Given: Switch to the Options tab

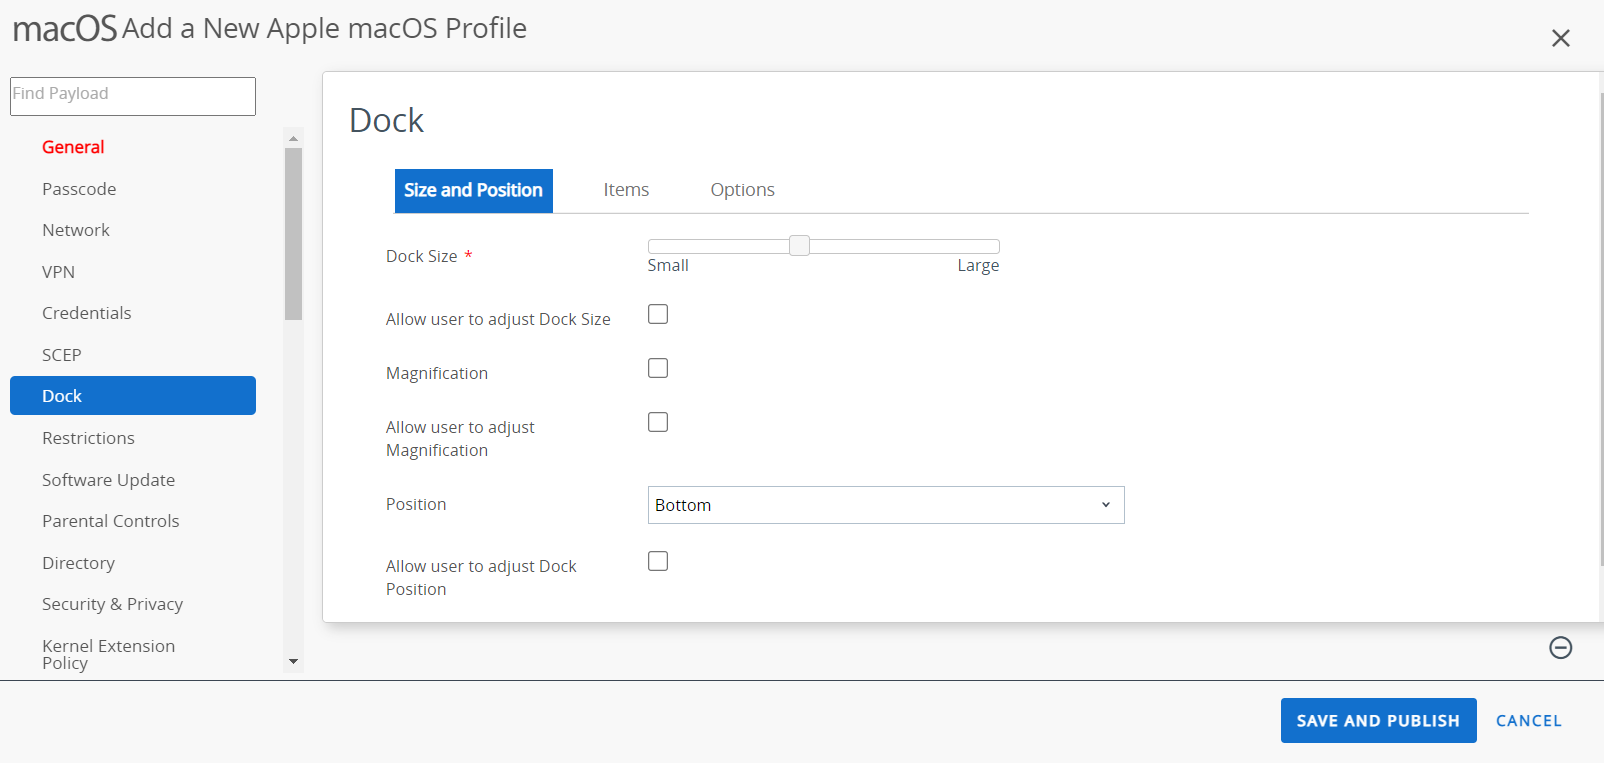Looking at the screenshot, I should pos(742,190).
